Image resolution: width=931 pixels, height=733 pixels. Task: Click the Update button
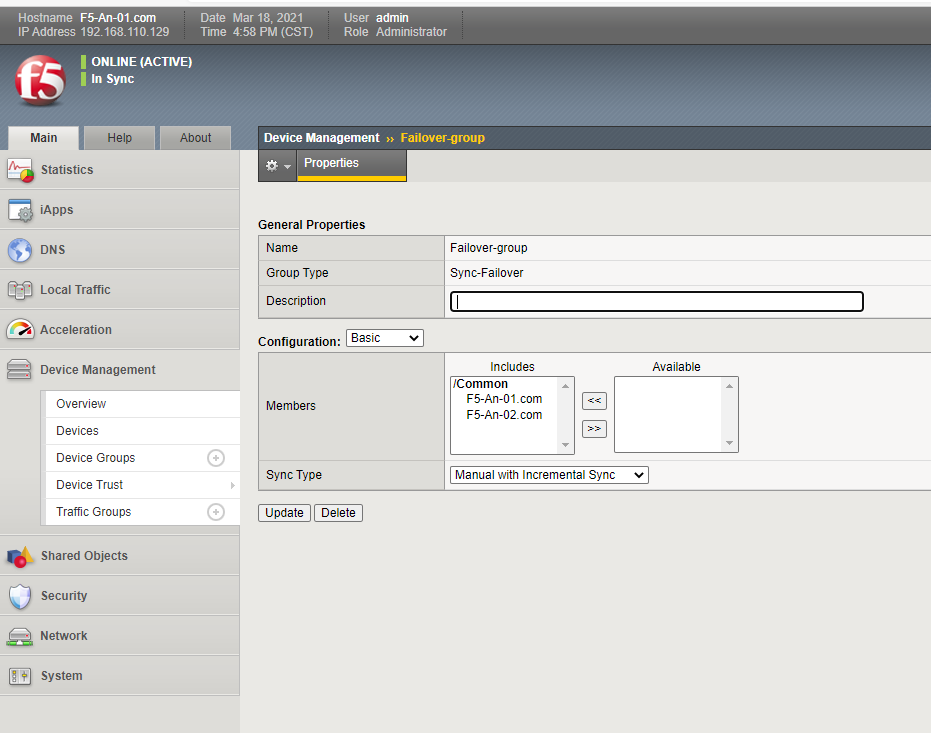[284, 513]
